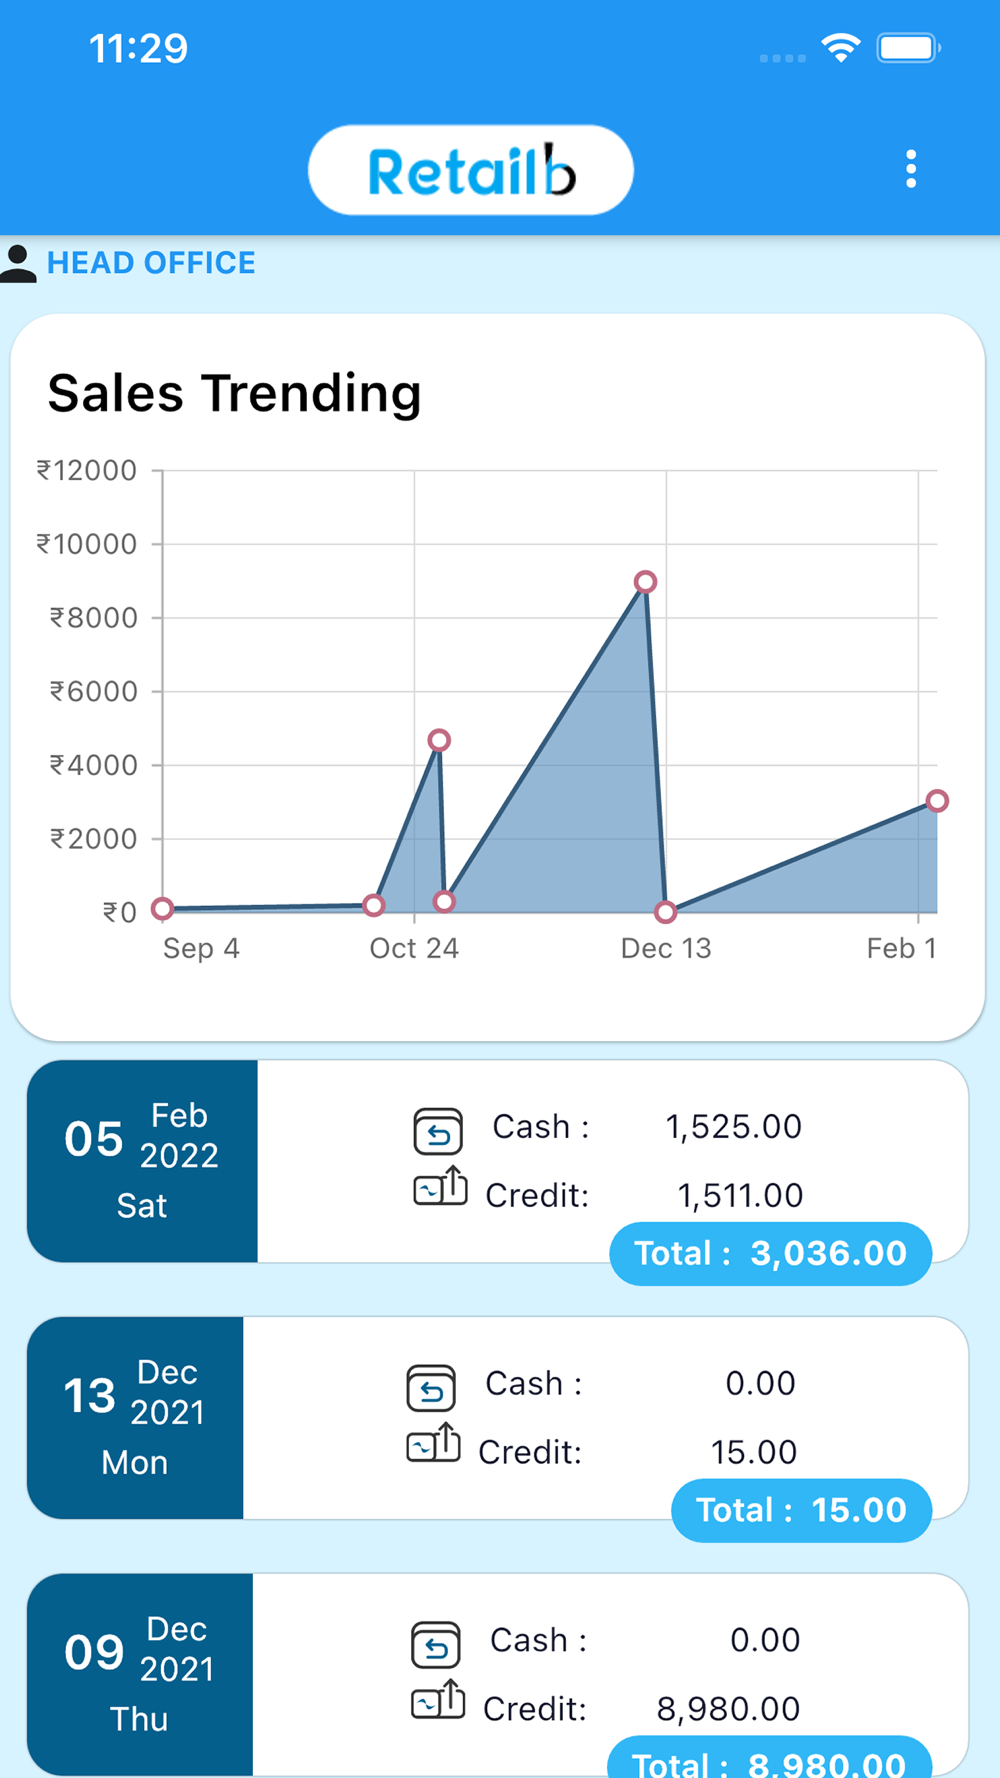Tap Total 15.00 button
1000x1778 pixels.
click(x=802, y=1510)
